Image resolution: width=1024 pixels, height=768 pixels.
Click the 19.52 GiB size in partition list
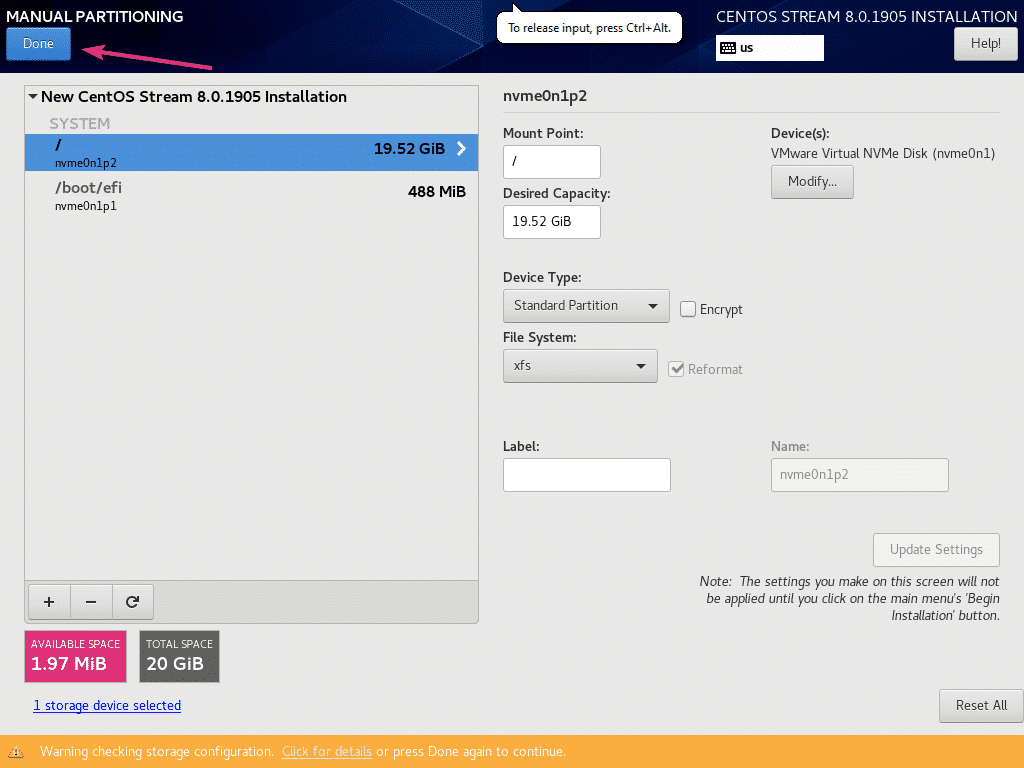click(x=409, y=148)
